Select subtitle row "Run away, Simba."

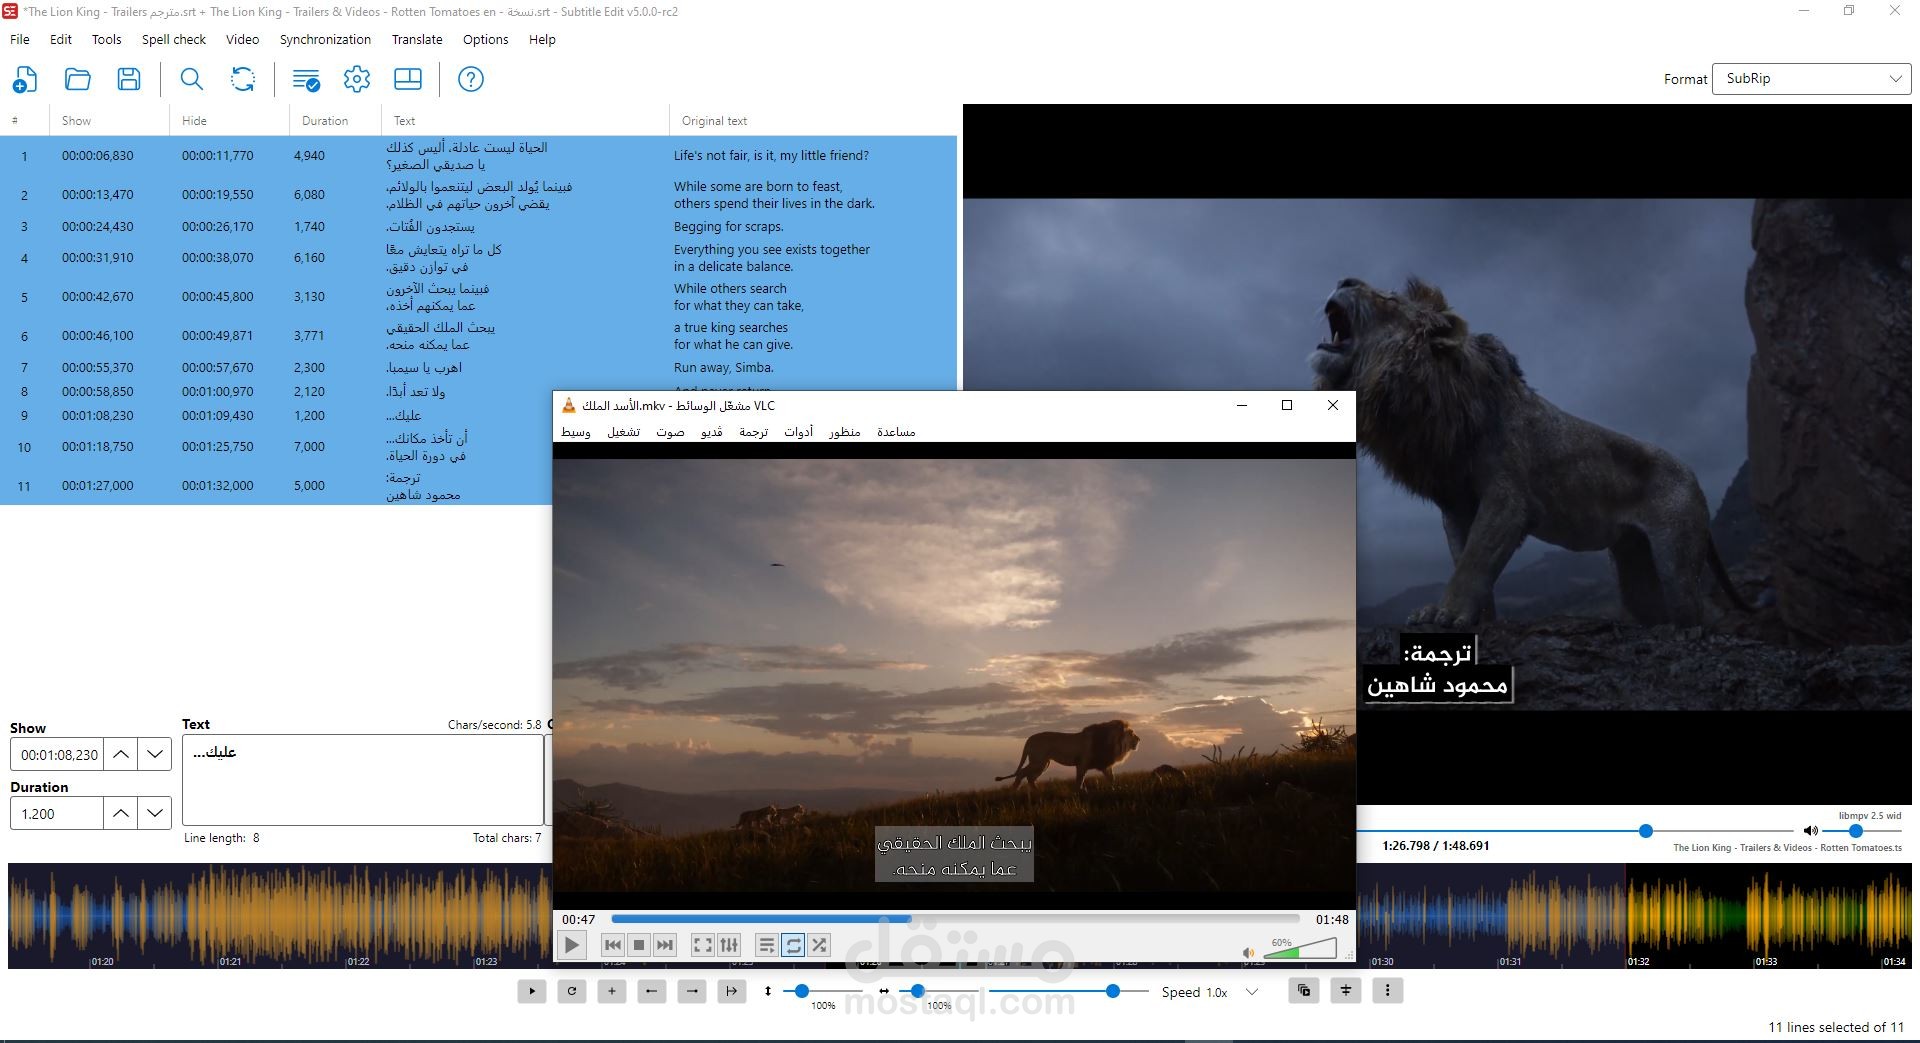(478, 368)
